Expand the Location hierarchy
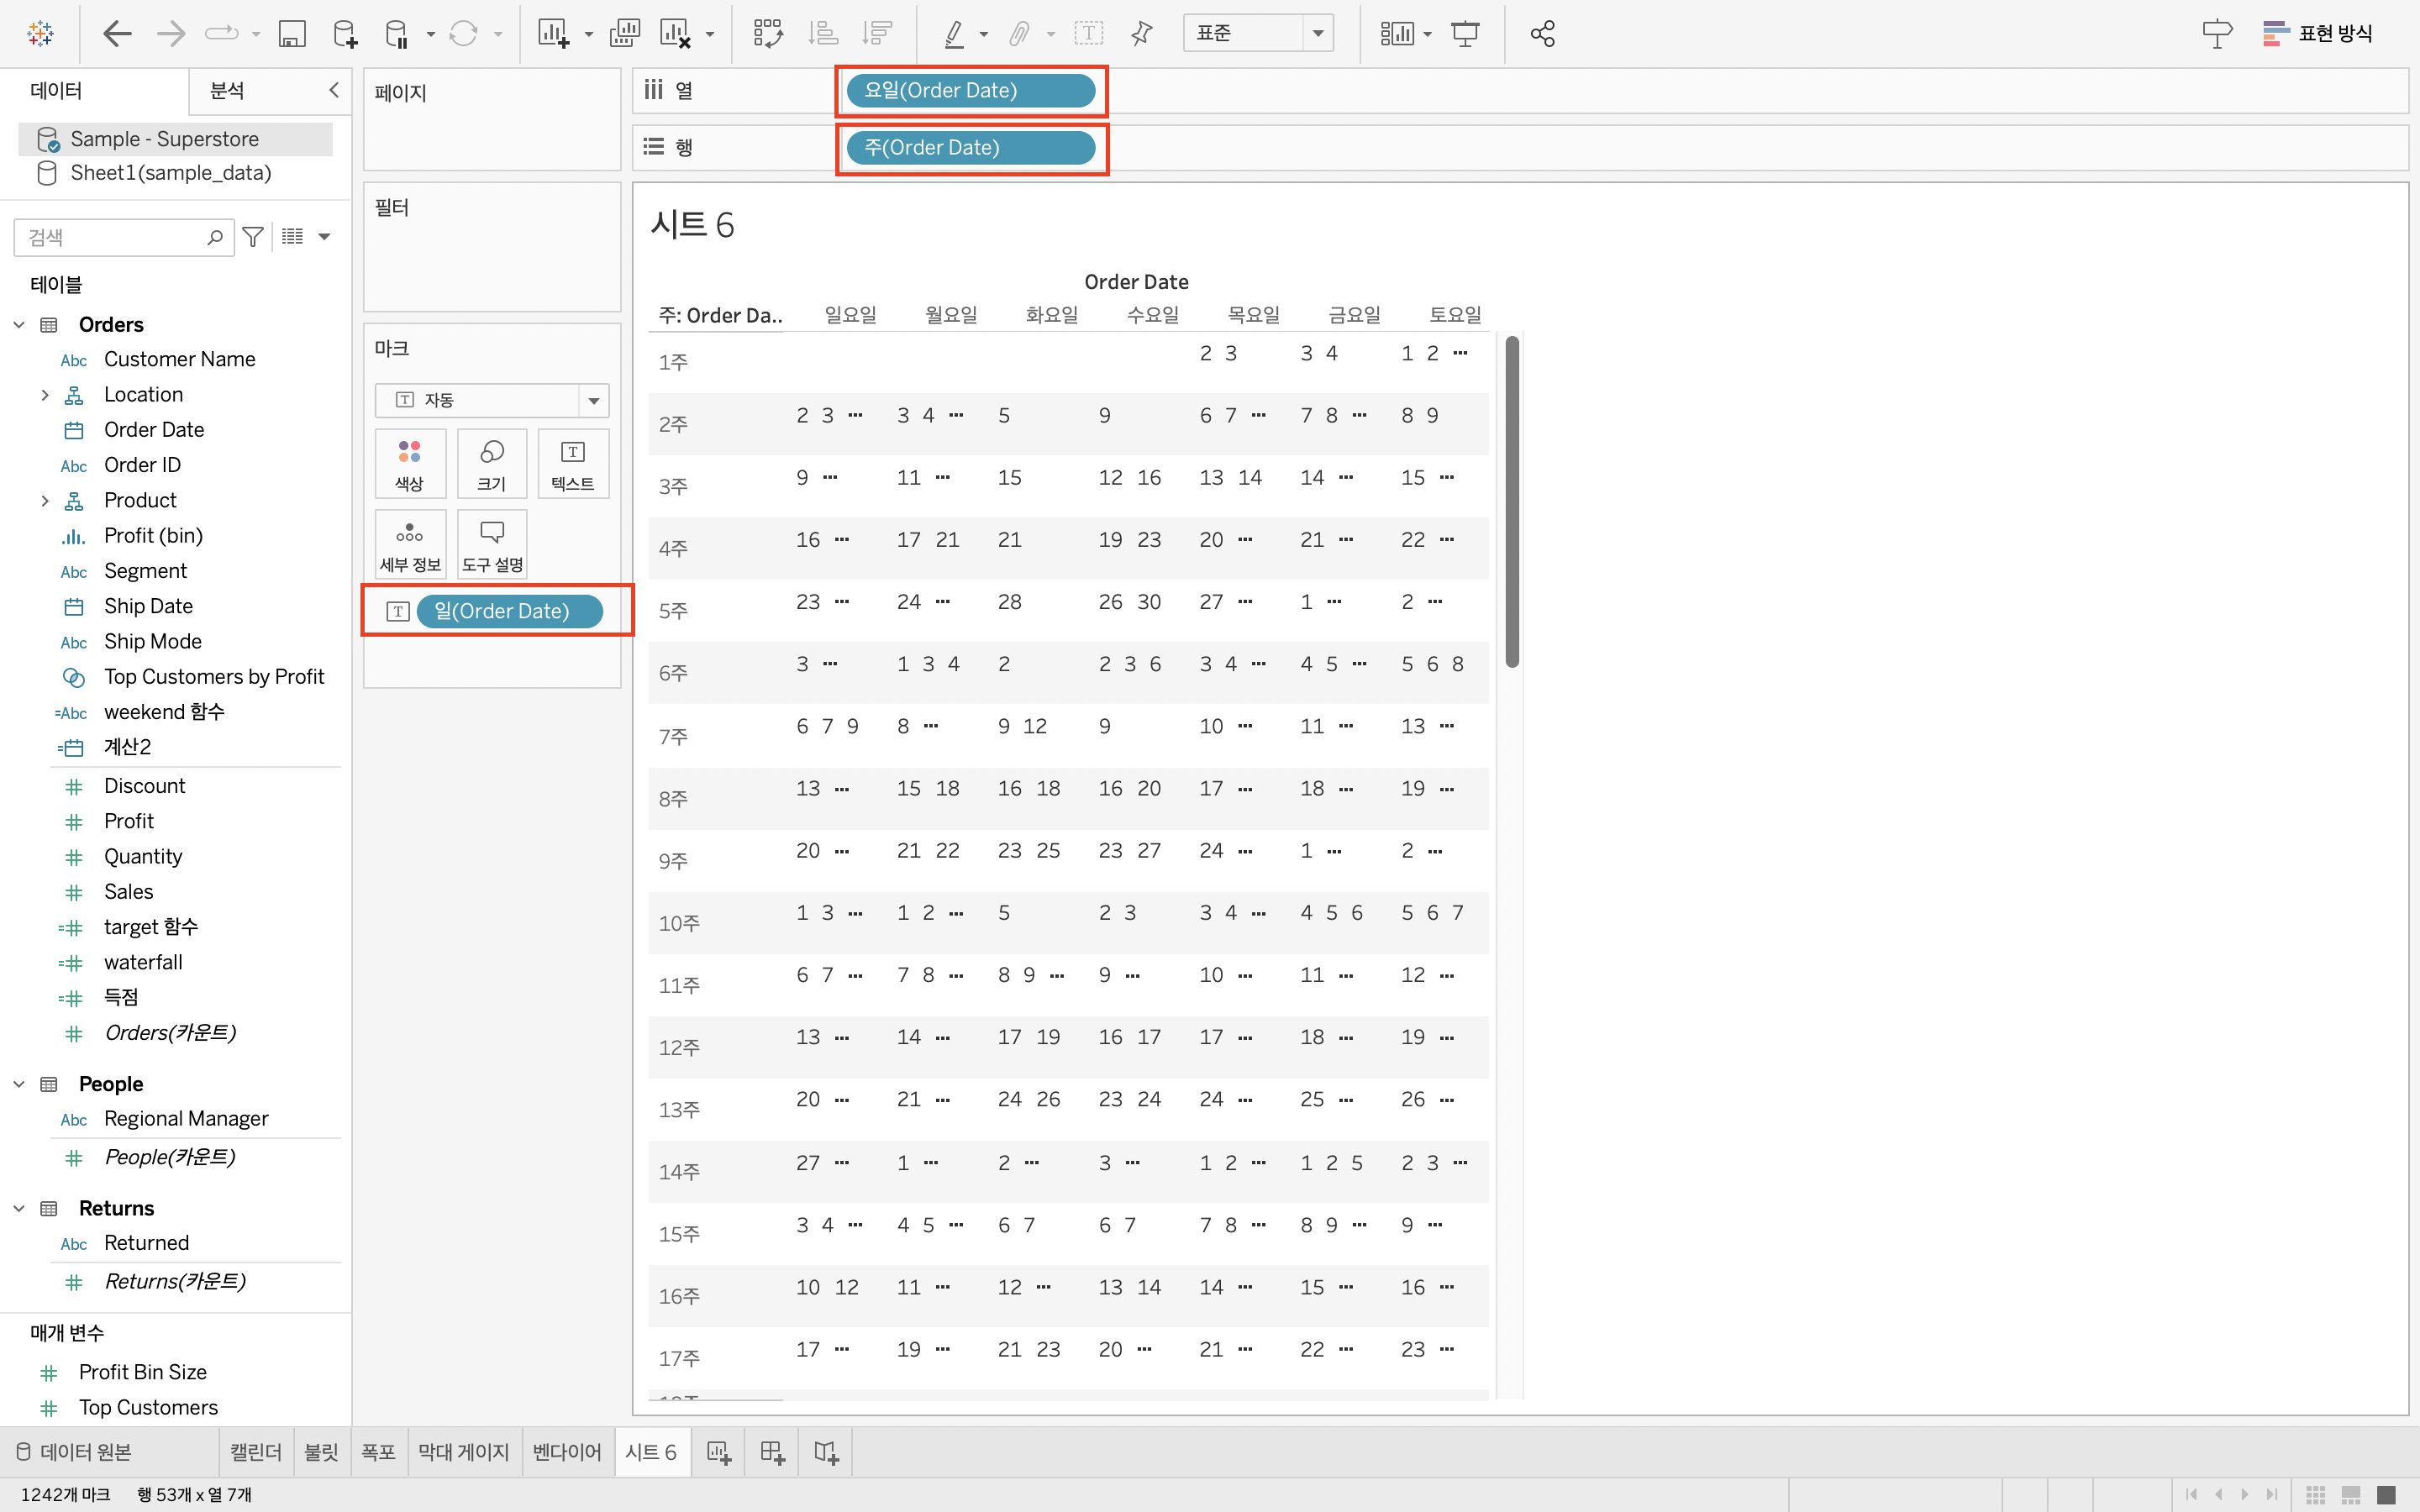 (45, 395)
